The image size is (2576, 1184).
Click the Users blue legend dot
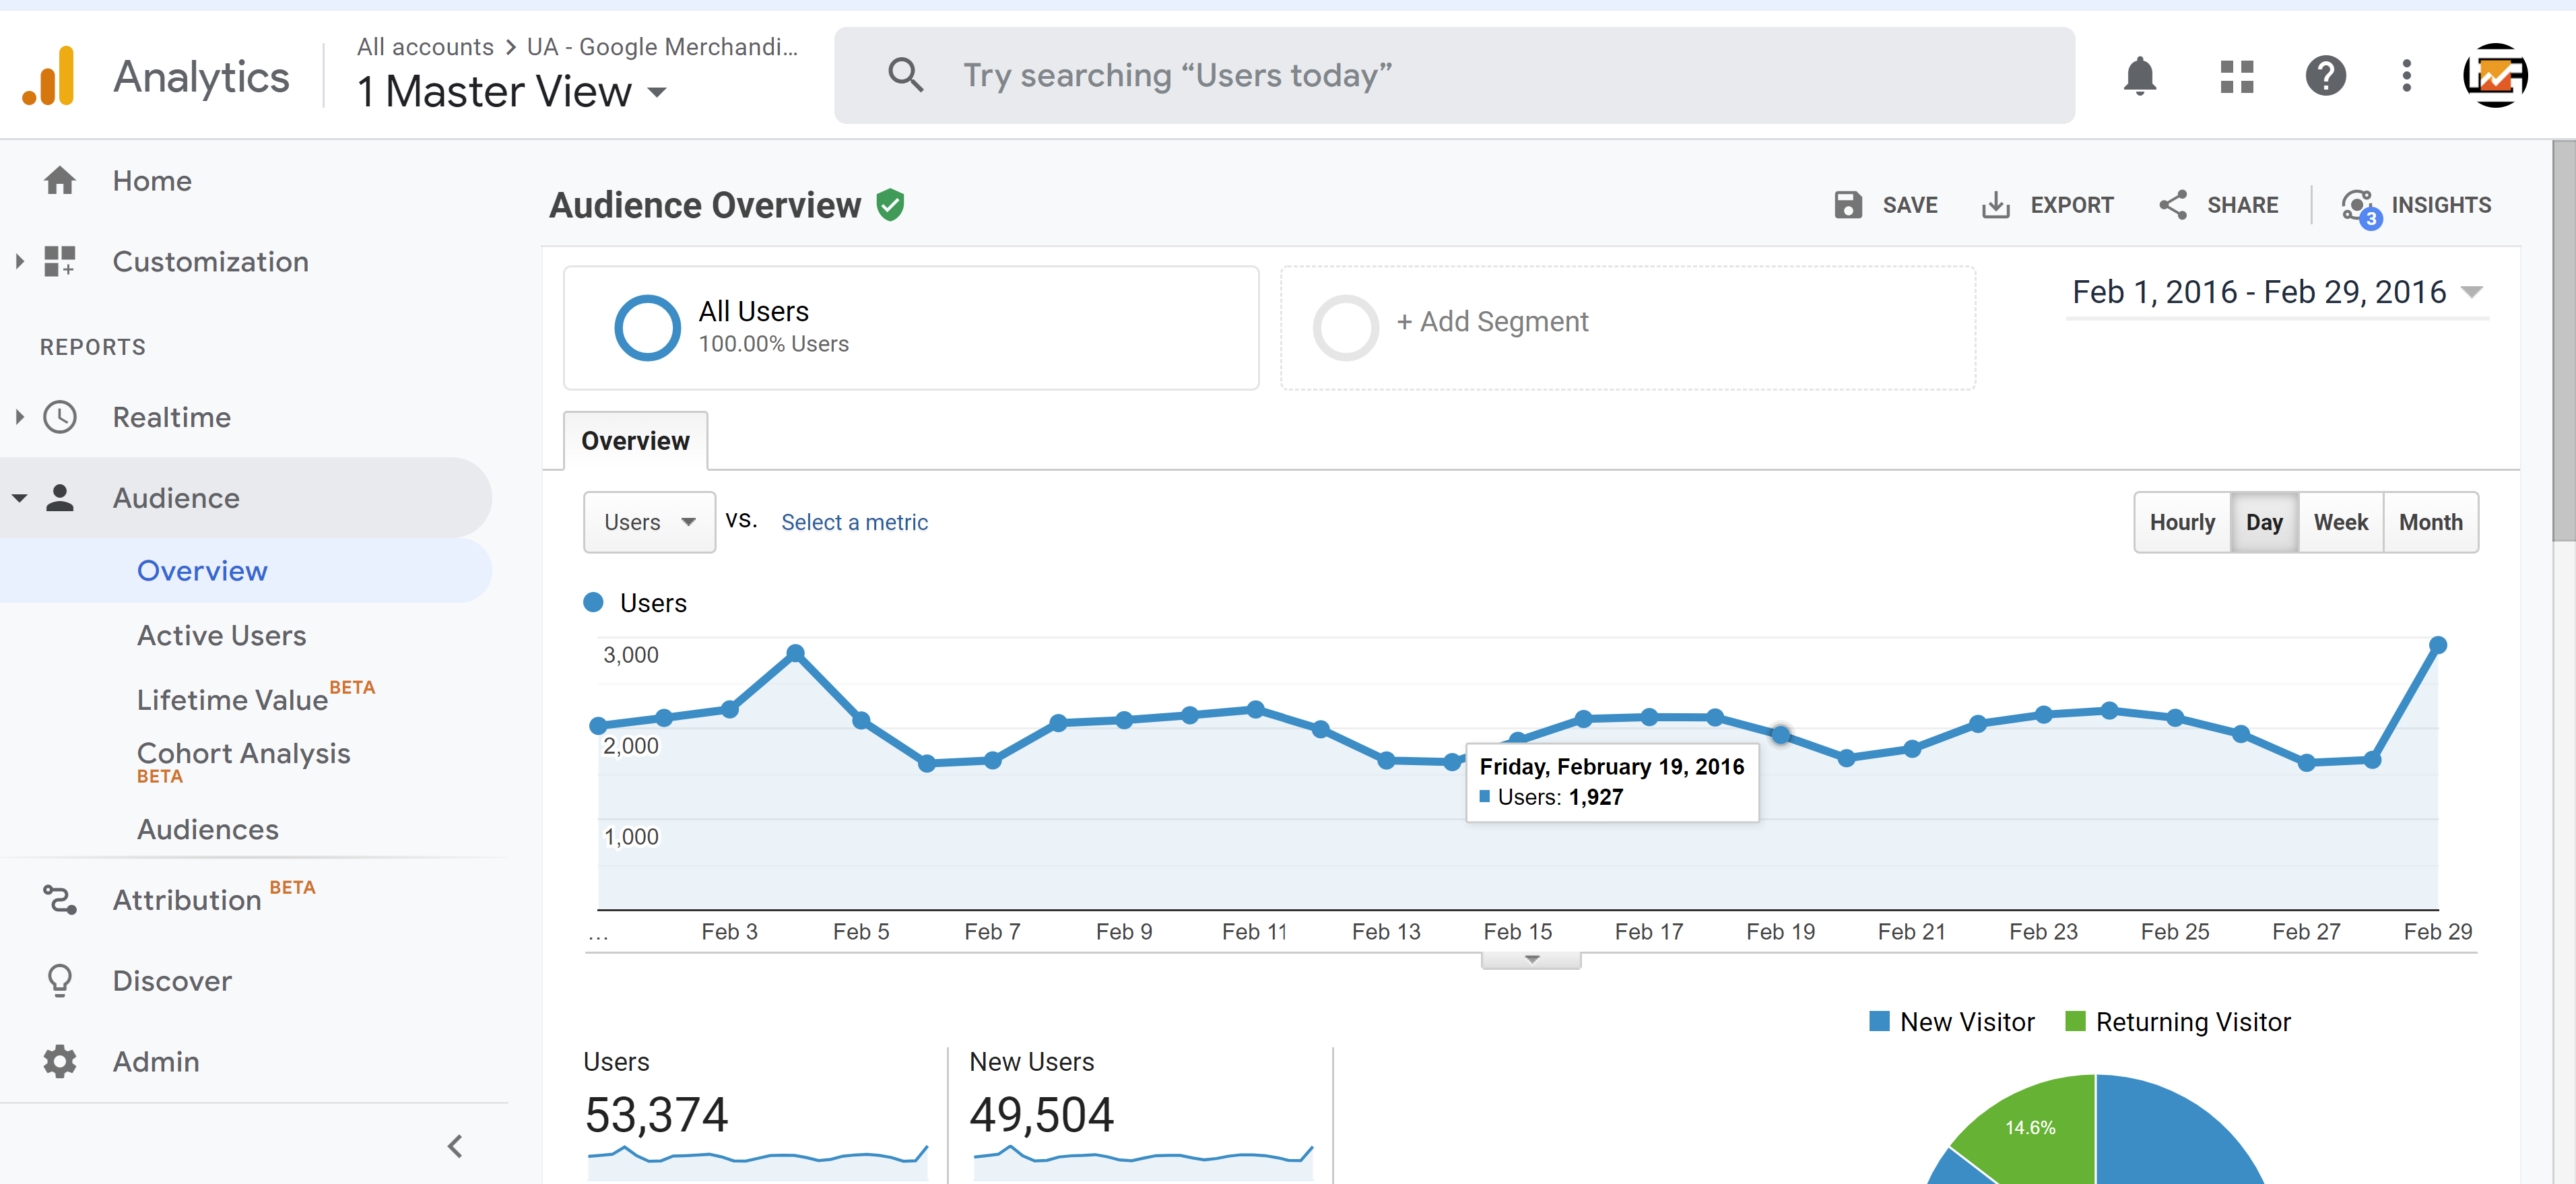[x=593, y=602]
